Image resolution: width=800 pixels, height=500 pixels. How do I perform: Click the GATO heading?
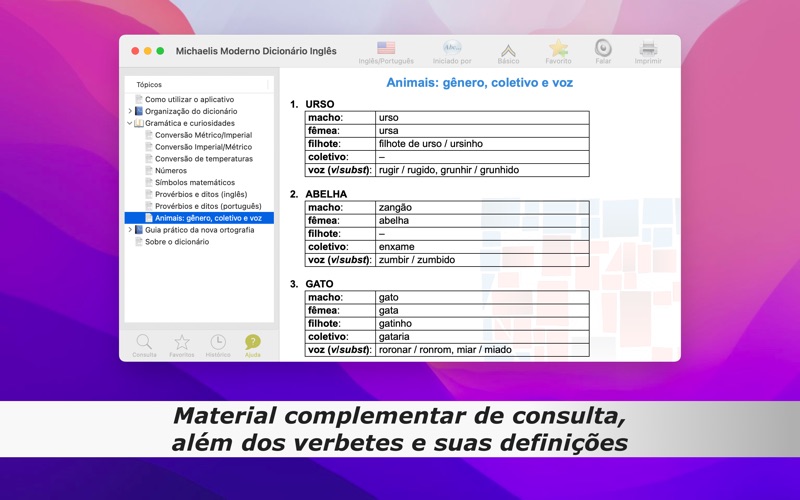click(319, 284)
